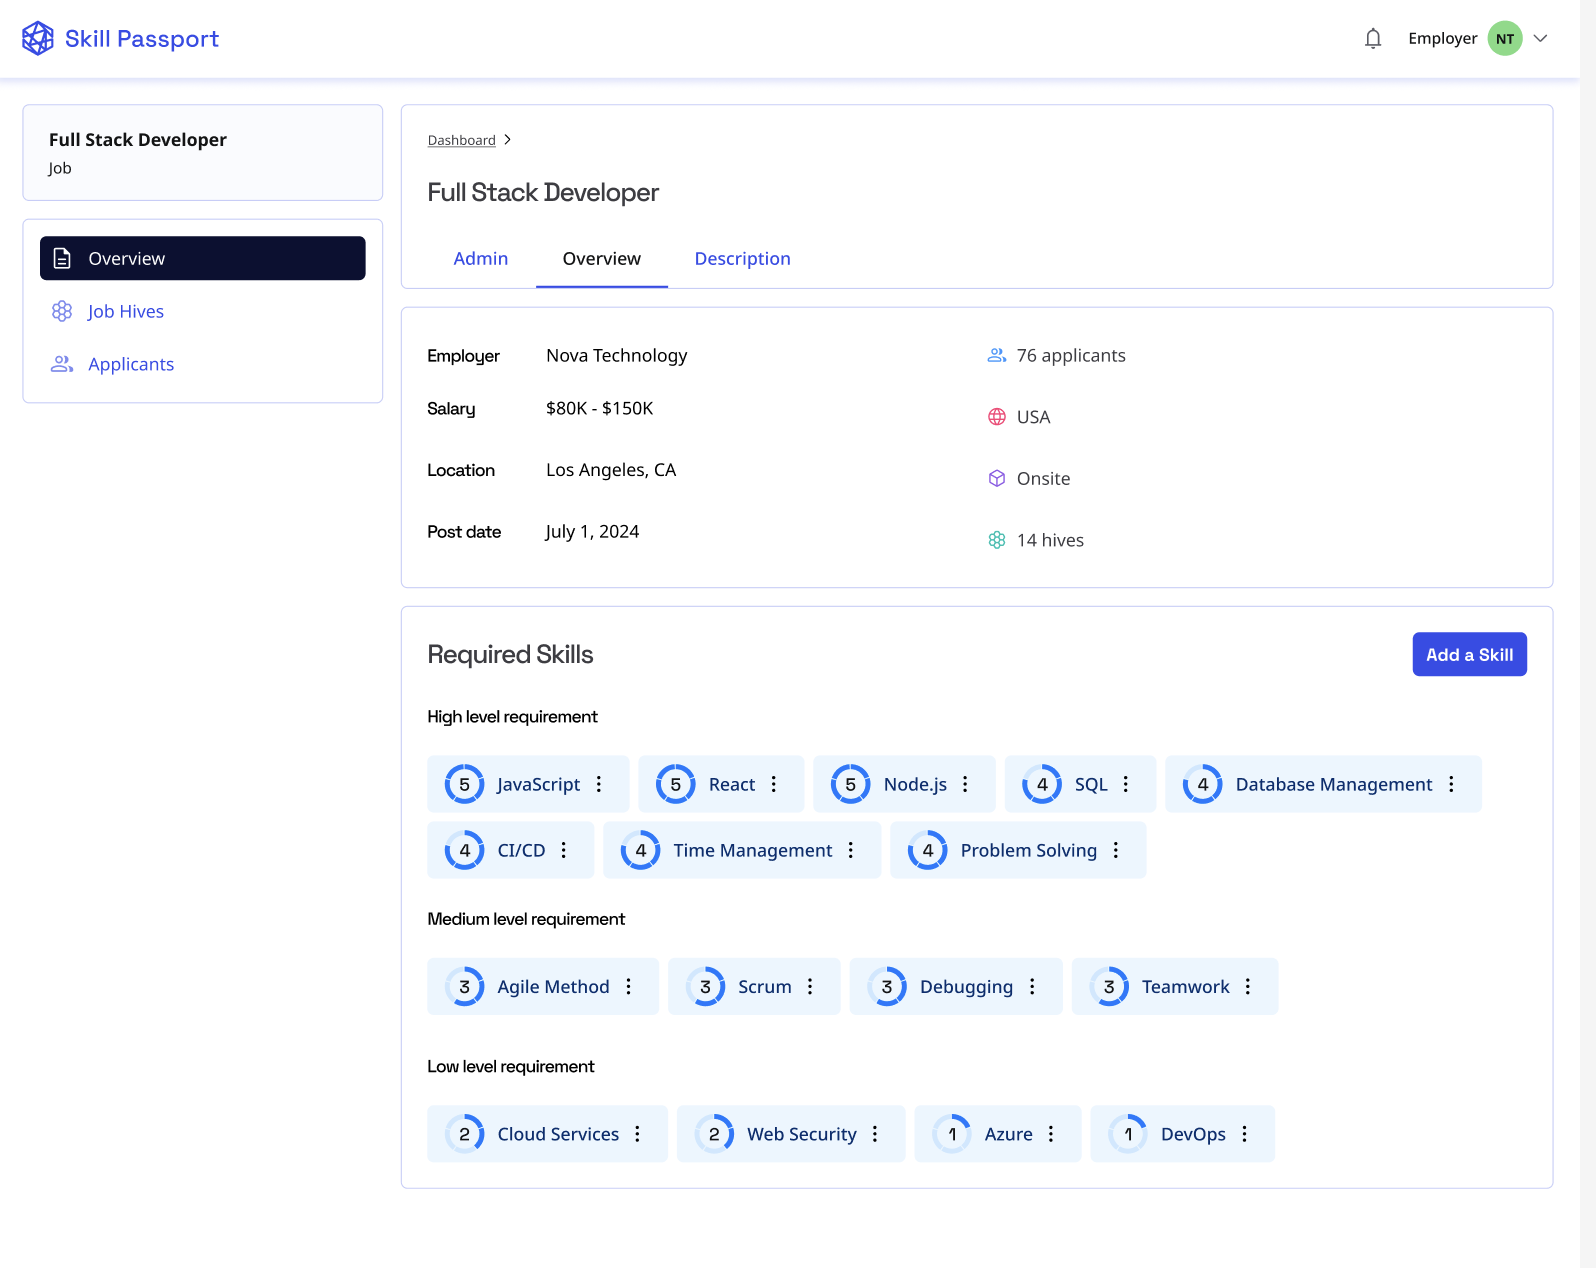Click the 76 applicants people icon

[996, 356]
